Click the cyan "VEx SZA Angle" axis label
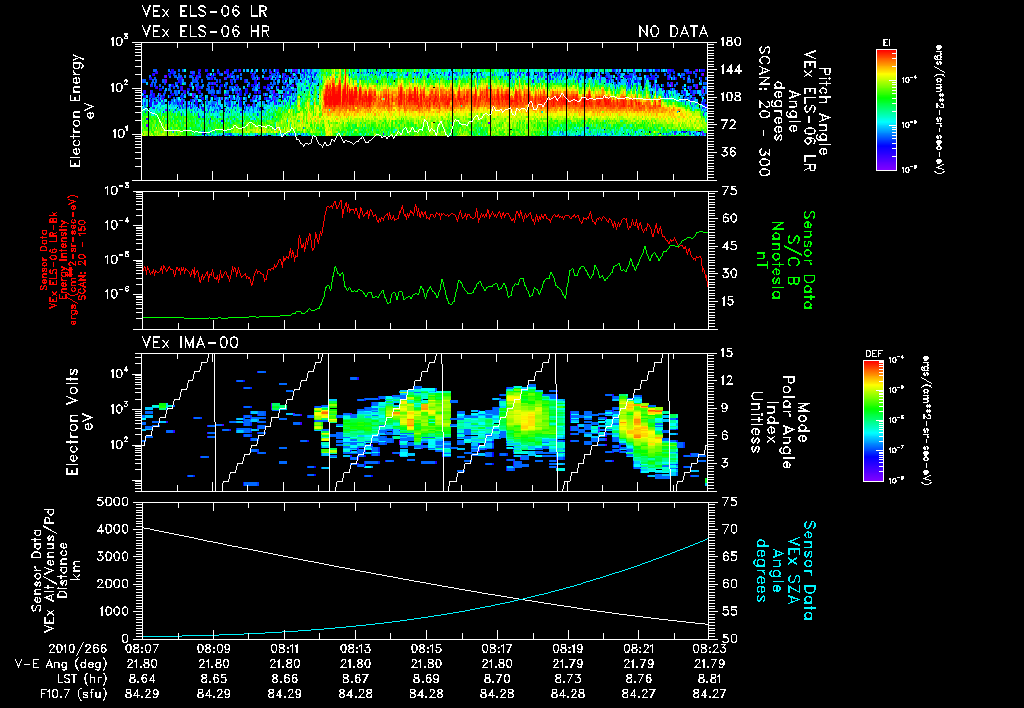 (x=784, y=570)
